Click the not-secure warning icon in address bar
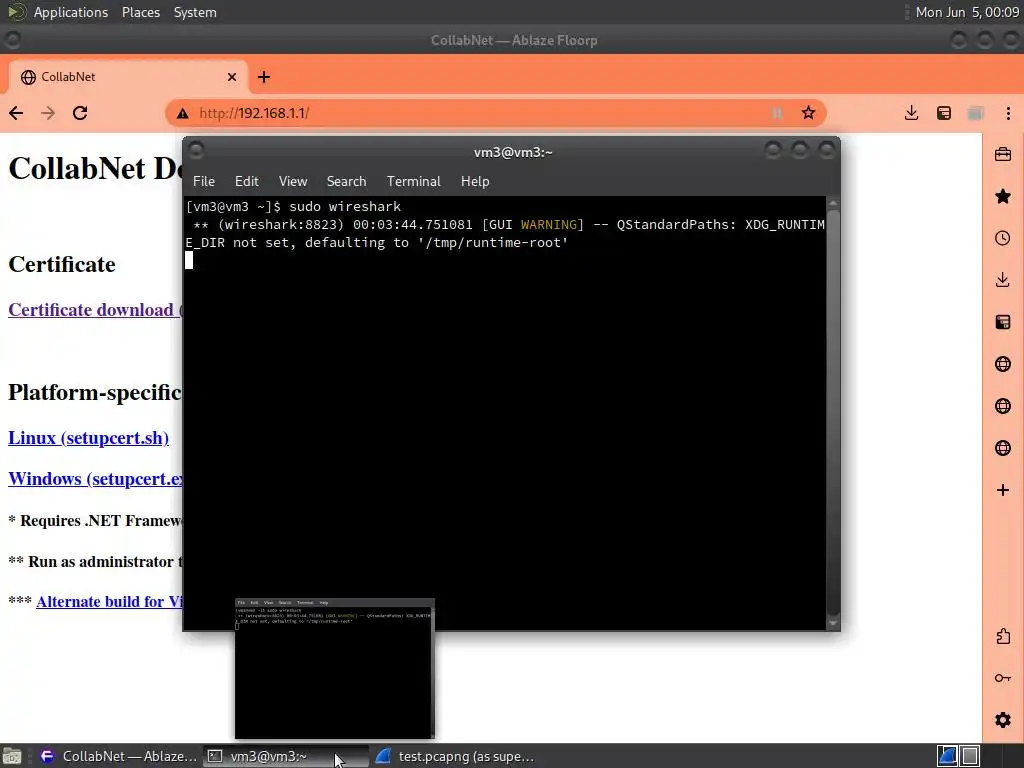 pyautogui.click(x=183, y=114)
